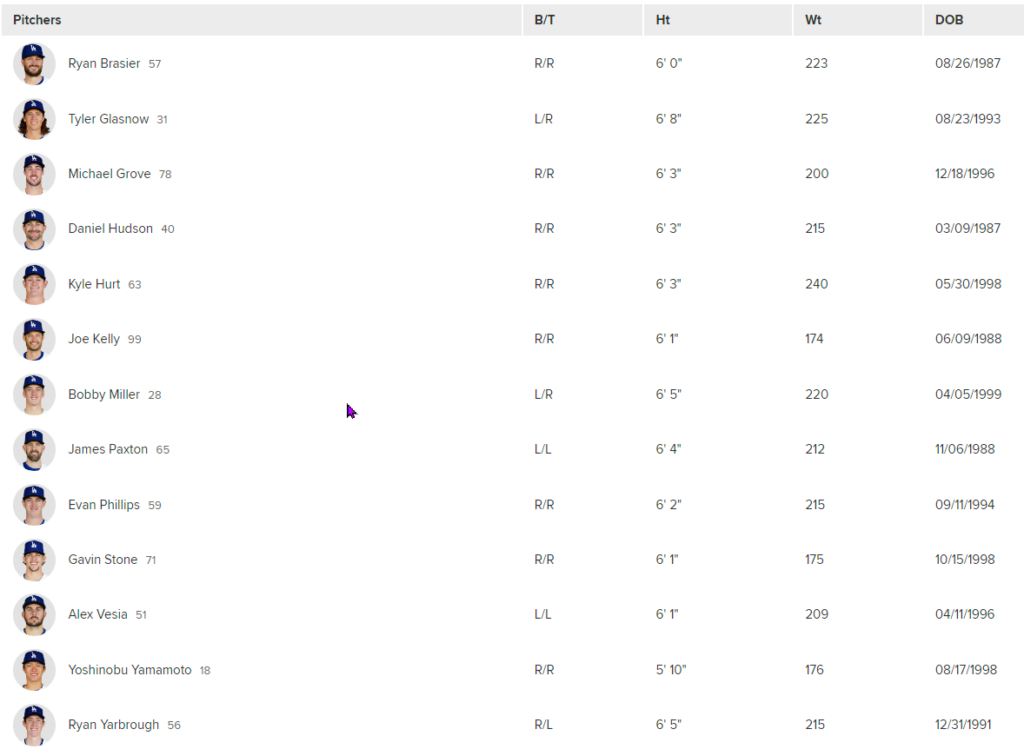Click Ryan Brasier's headshot photo
This screenshot has width=1024, height=749.
(34, 64)
